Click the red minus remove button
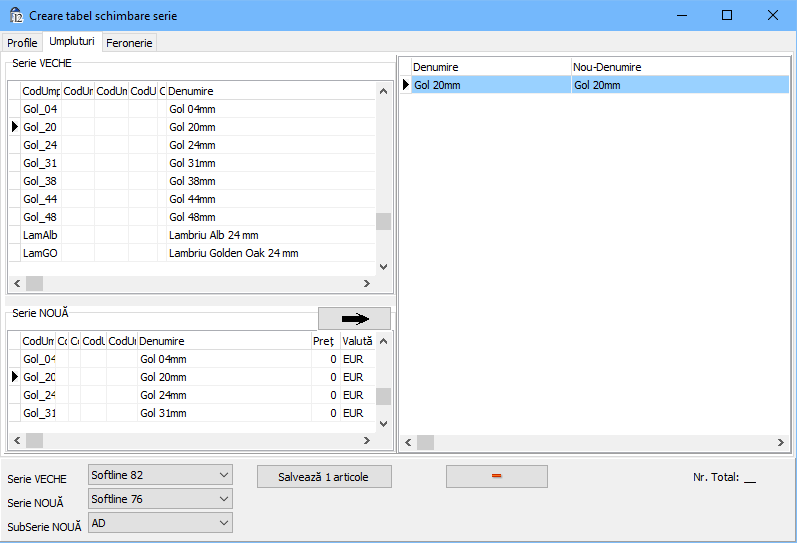 coord(496,477)
